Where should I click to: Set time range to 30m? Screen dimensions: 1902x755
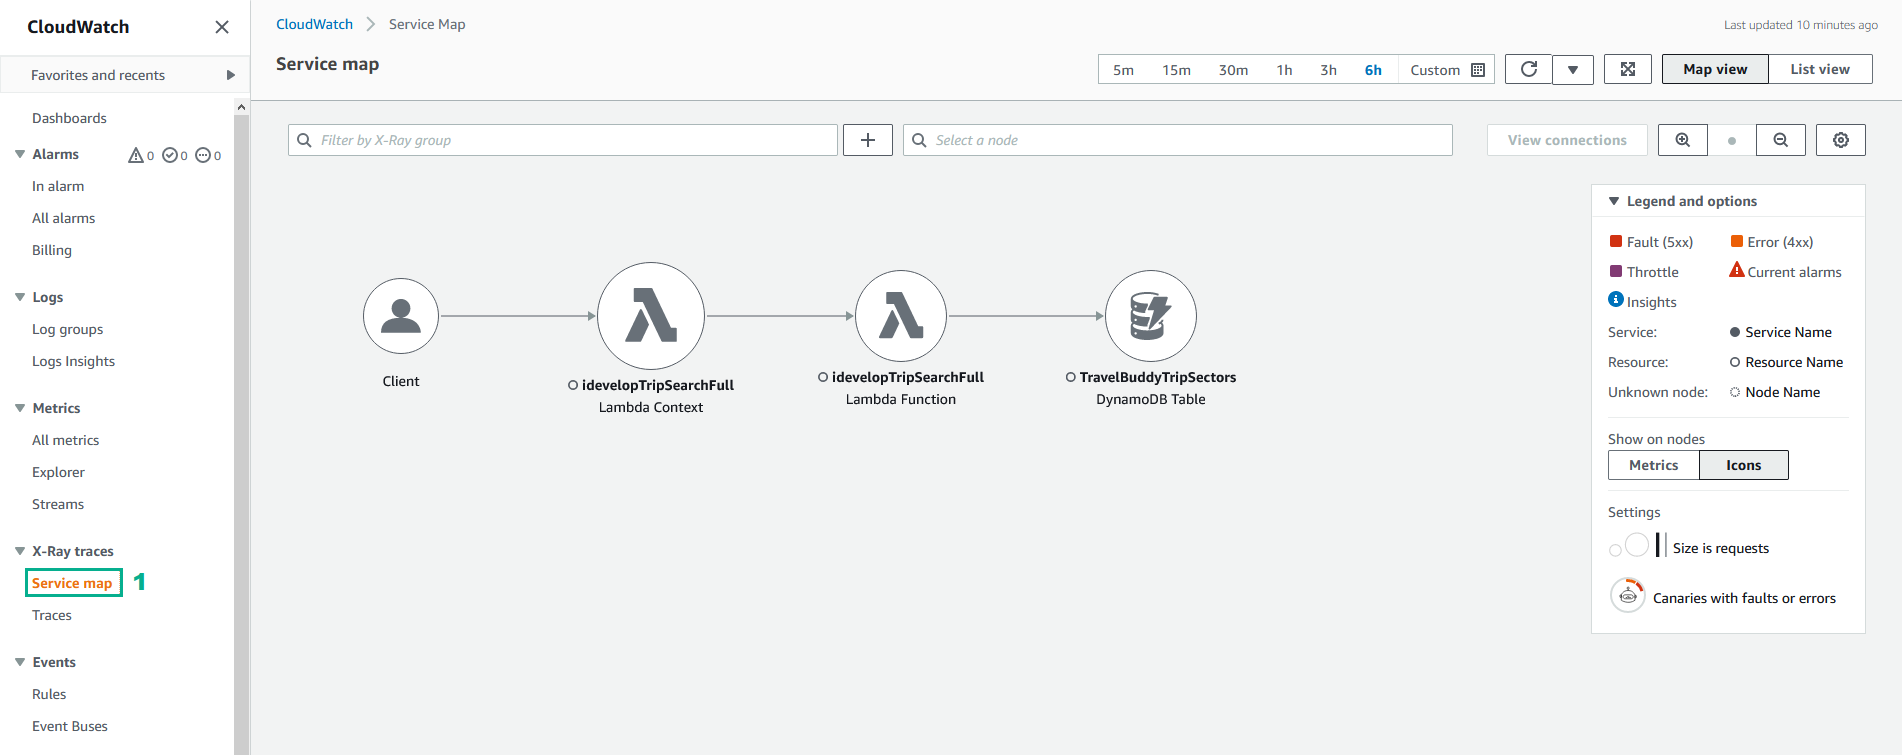1233,70
